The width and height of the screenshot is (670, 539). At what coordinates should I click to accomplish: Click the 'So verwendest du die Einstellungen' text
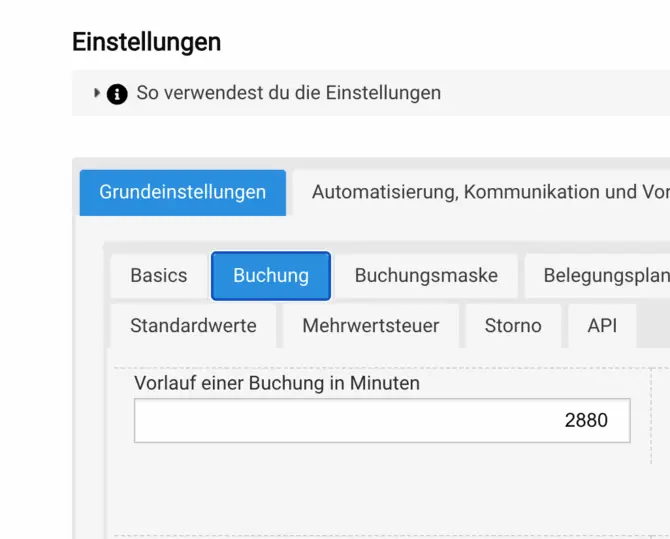288,93
